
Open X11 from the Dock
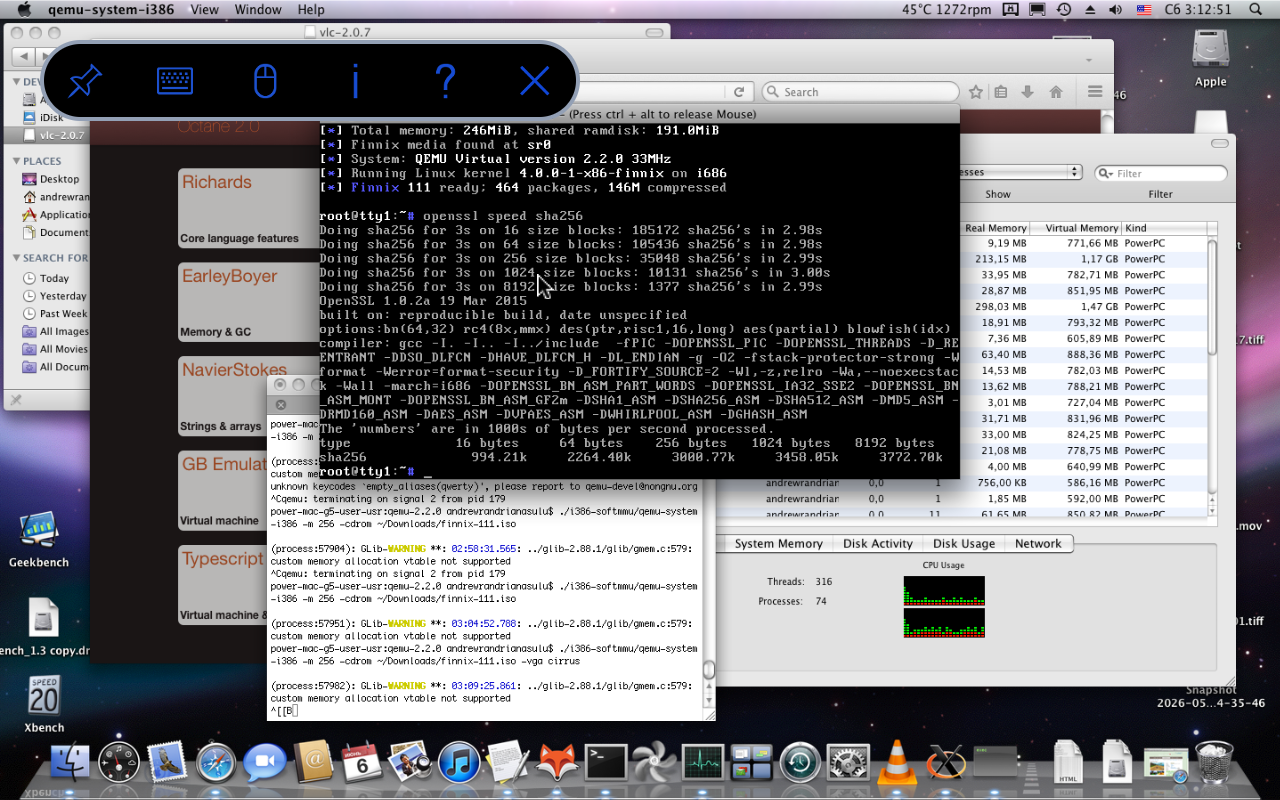click(x=945, y=764)
